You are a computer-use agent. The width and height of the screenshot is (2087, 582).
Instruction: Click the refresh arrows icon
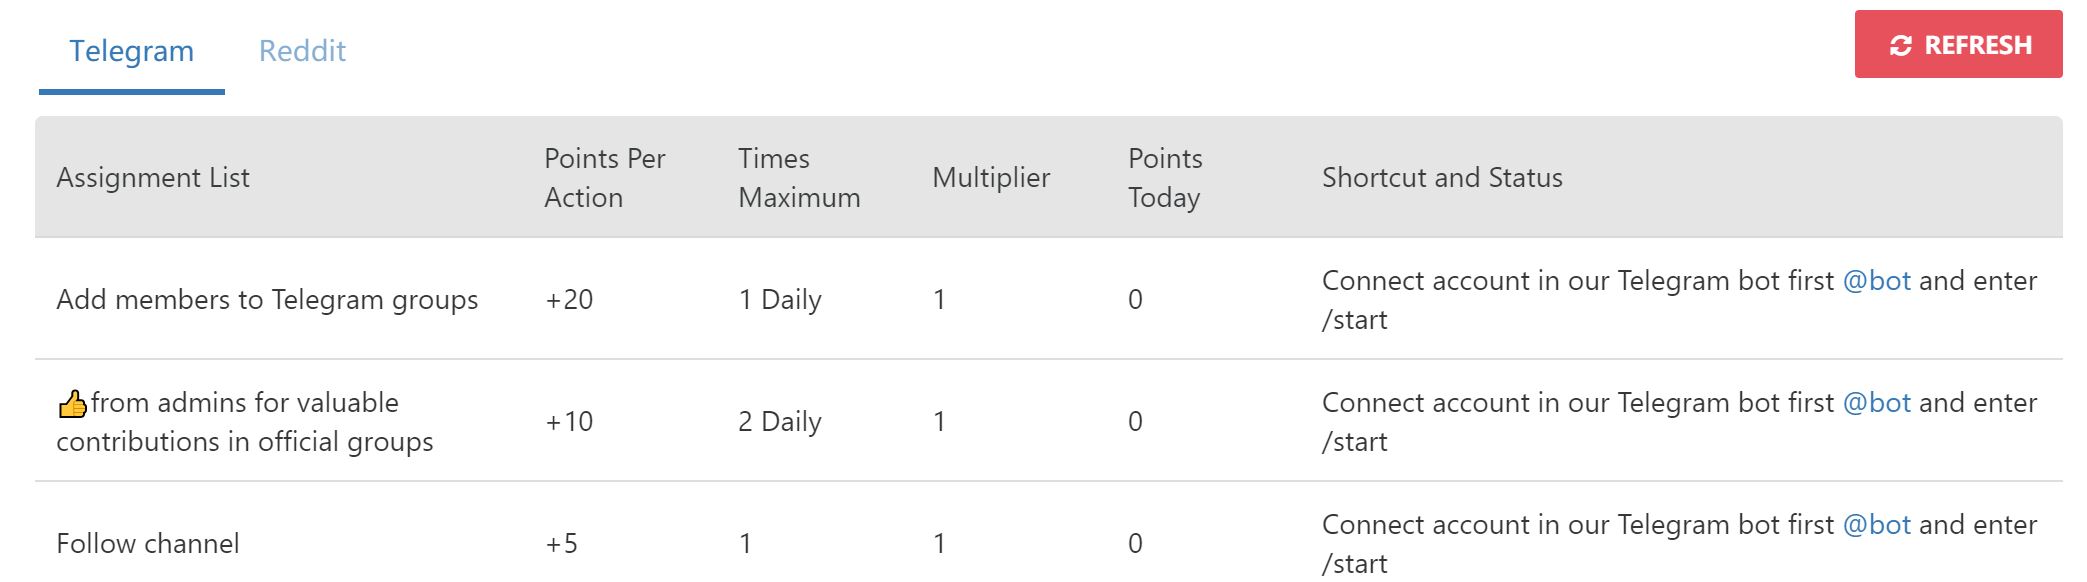[1900, 46]
